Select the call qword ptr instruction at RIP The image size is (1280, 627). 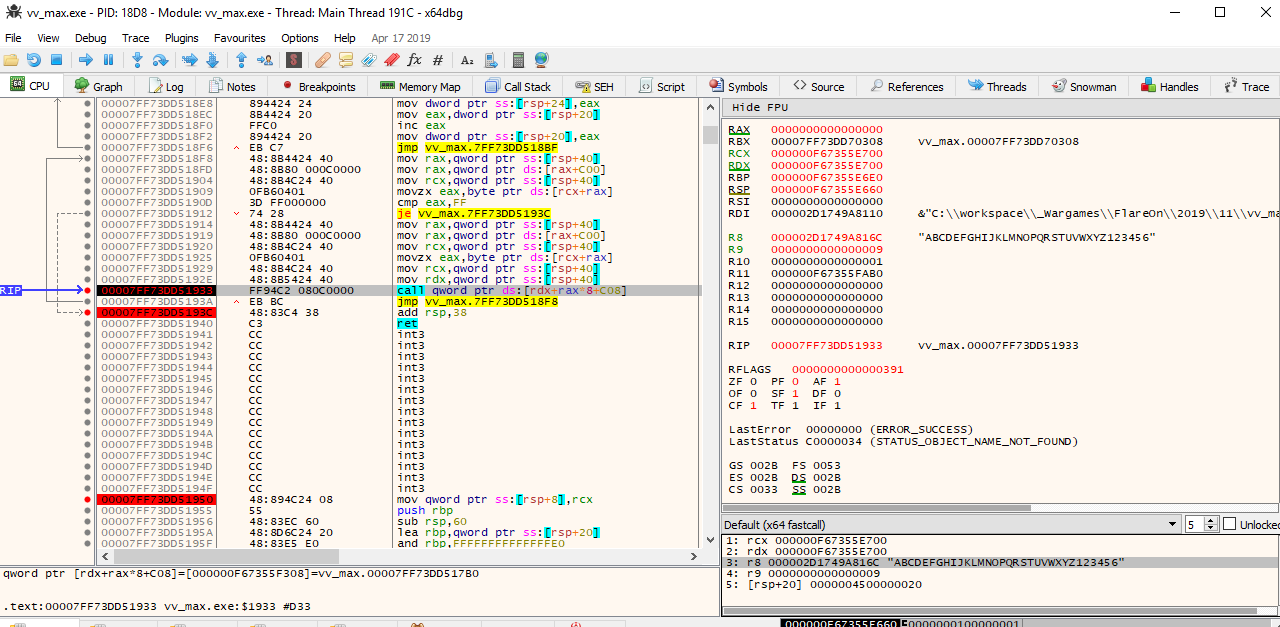pyautogui.click(x=511, y=290)
